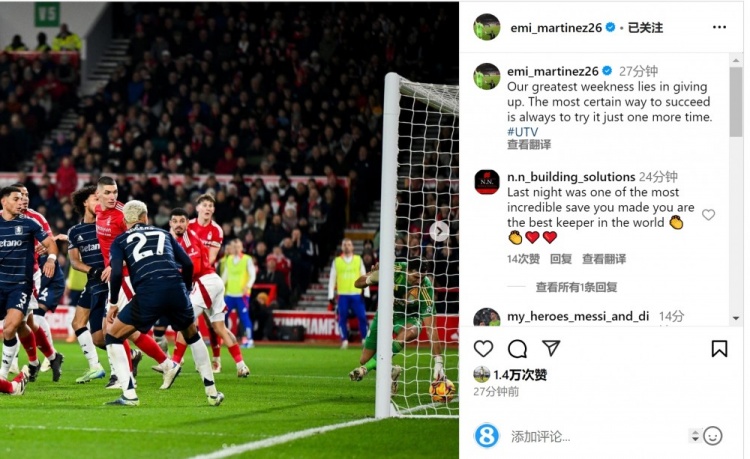The width and height of the screenshot is (750, 459).
Task: Toggle the 已关注 following status
Action: pos(645,28)
